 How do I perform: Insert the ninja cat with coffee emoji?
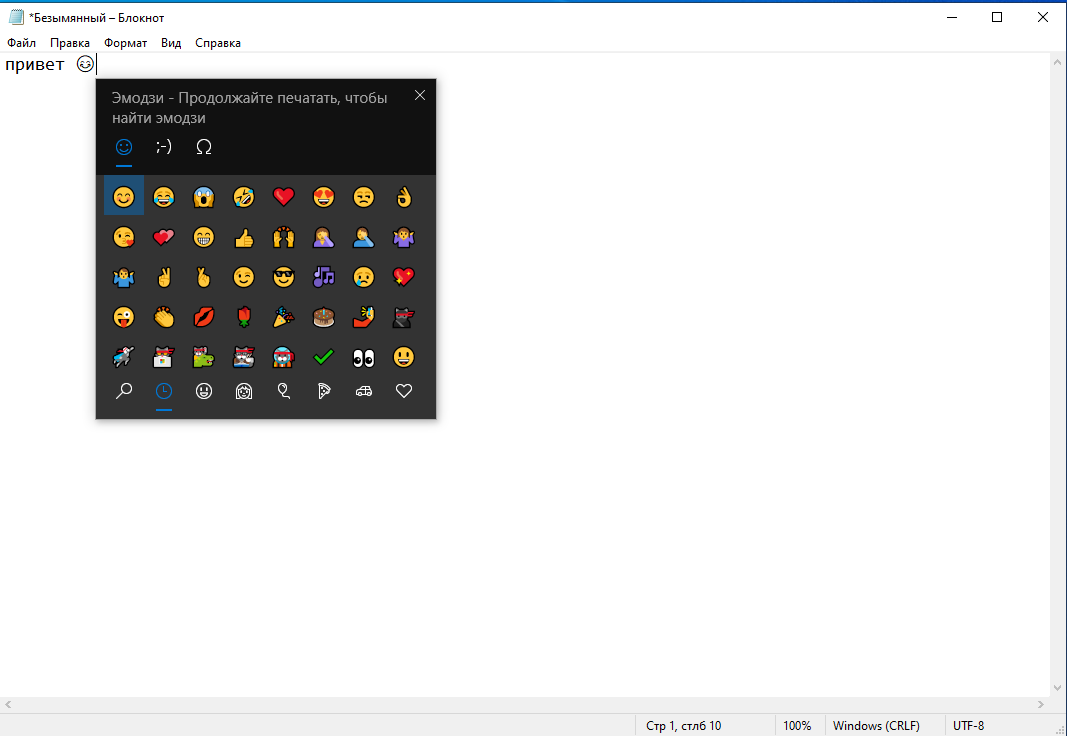(244, 357)
